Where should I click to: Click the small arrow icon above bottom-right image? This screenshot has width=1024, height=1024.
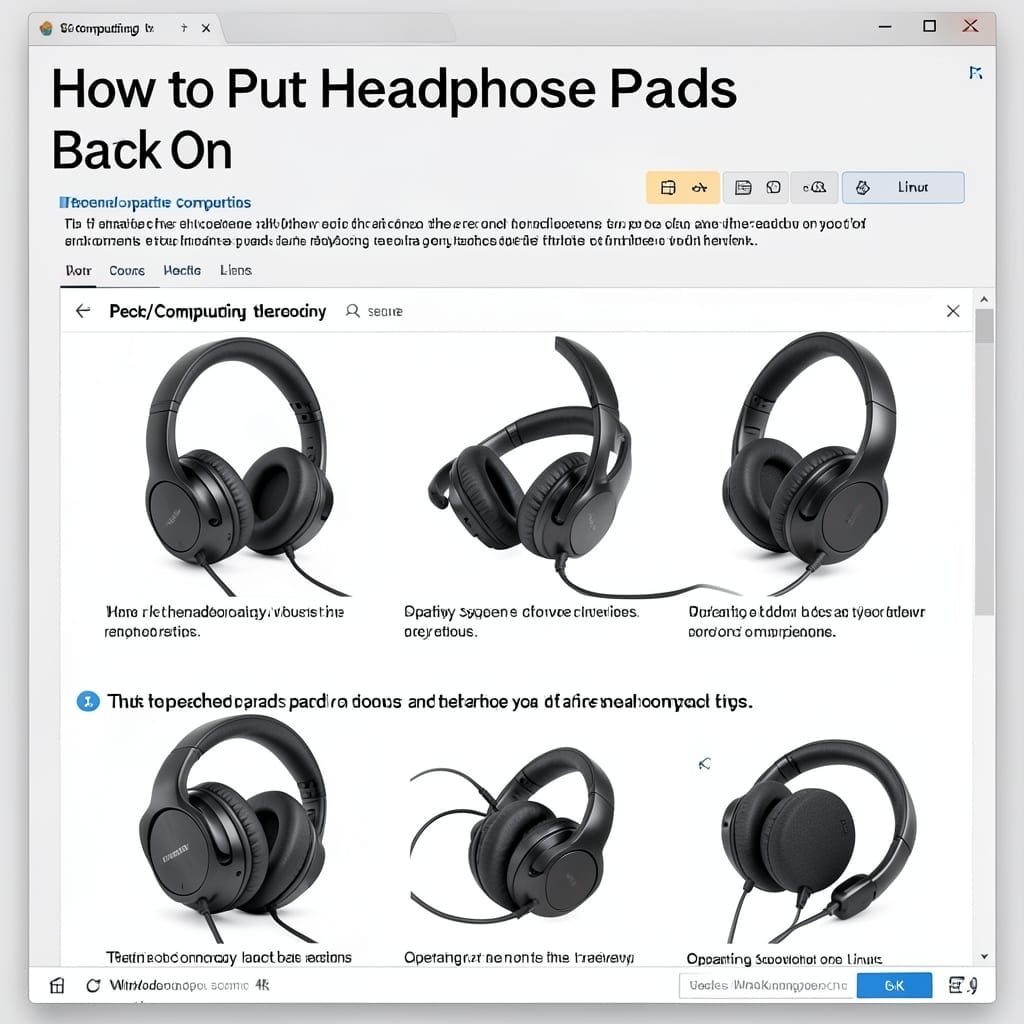704,763
